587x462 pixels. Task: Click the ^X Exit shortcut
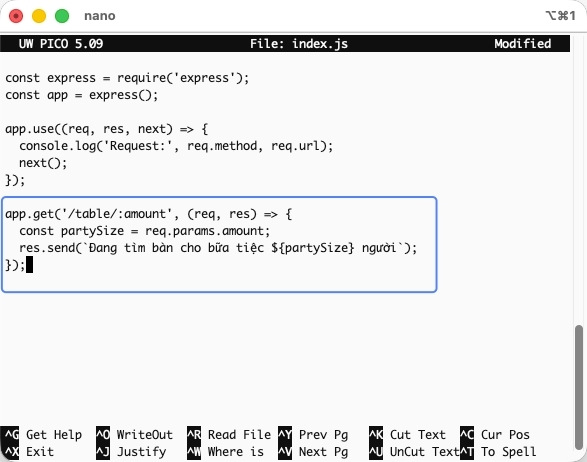coord(28,452)
